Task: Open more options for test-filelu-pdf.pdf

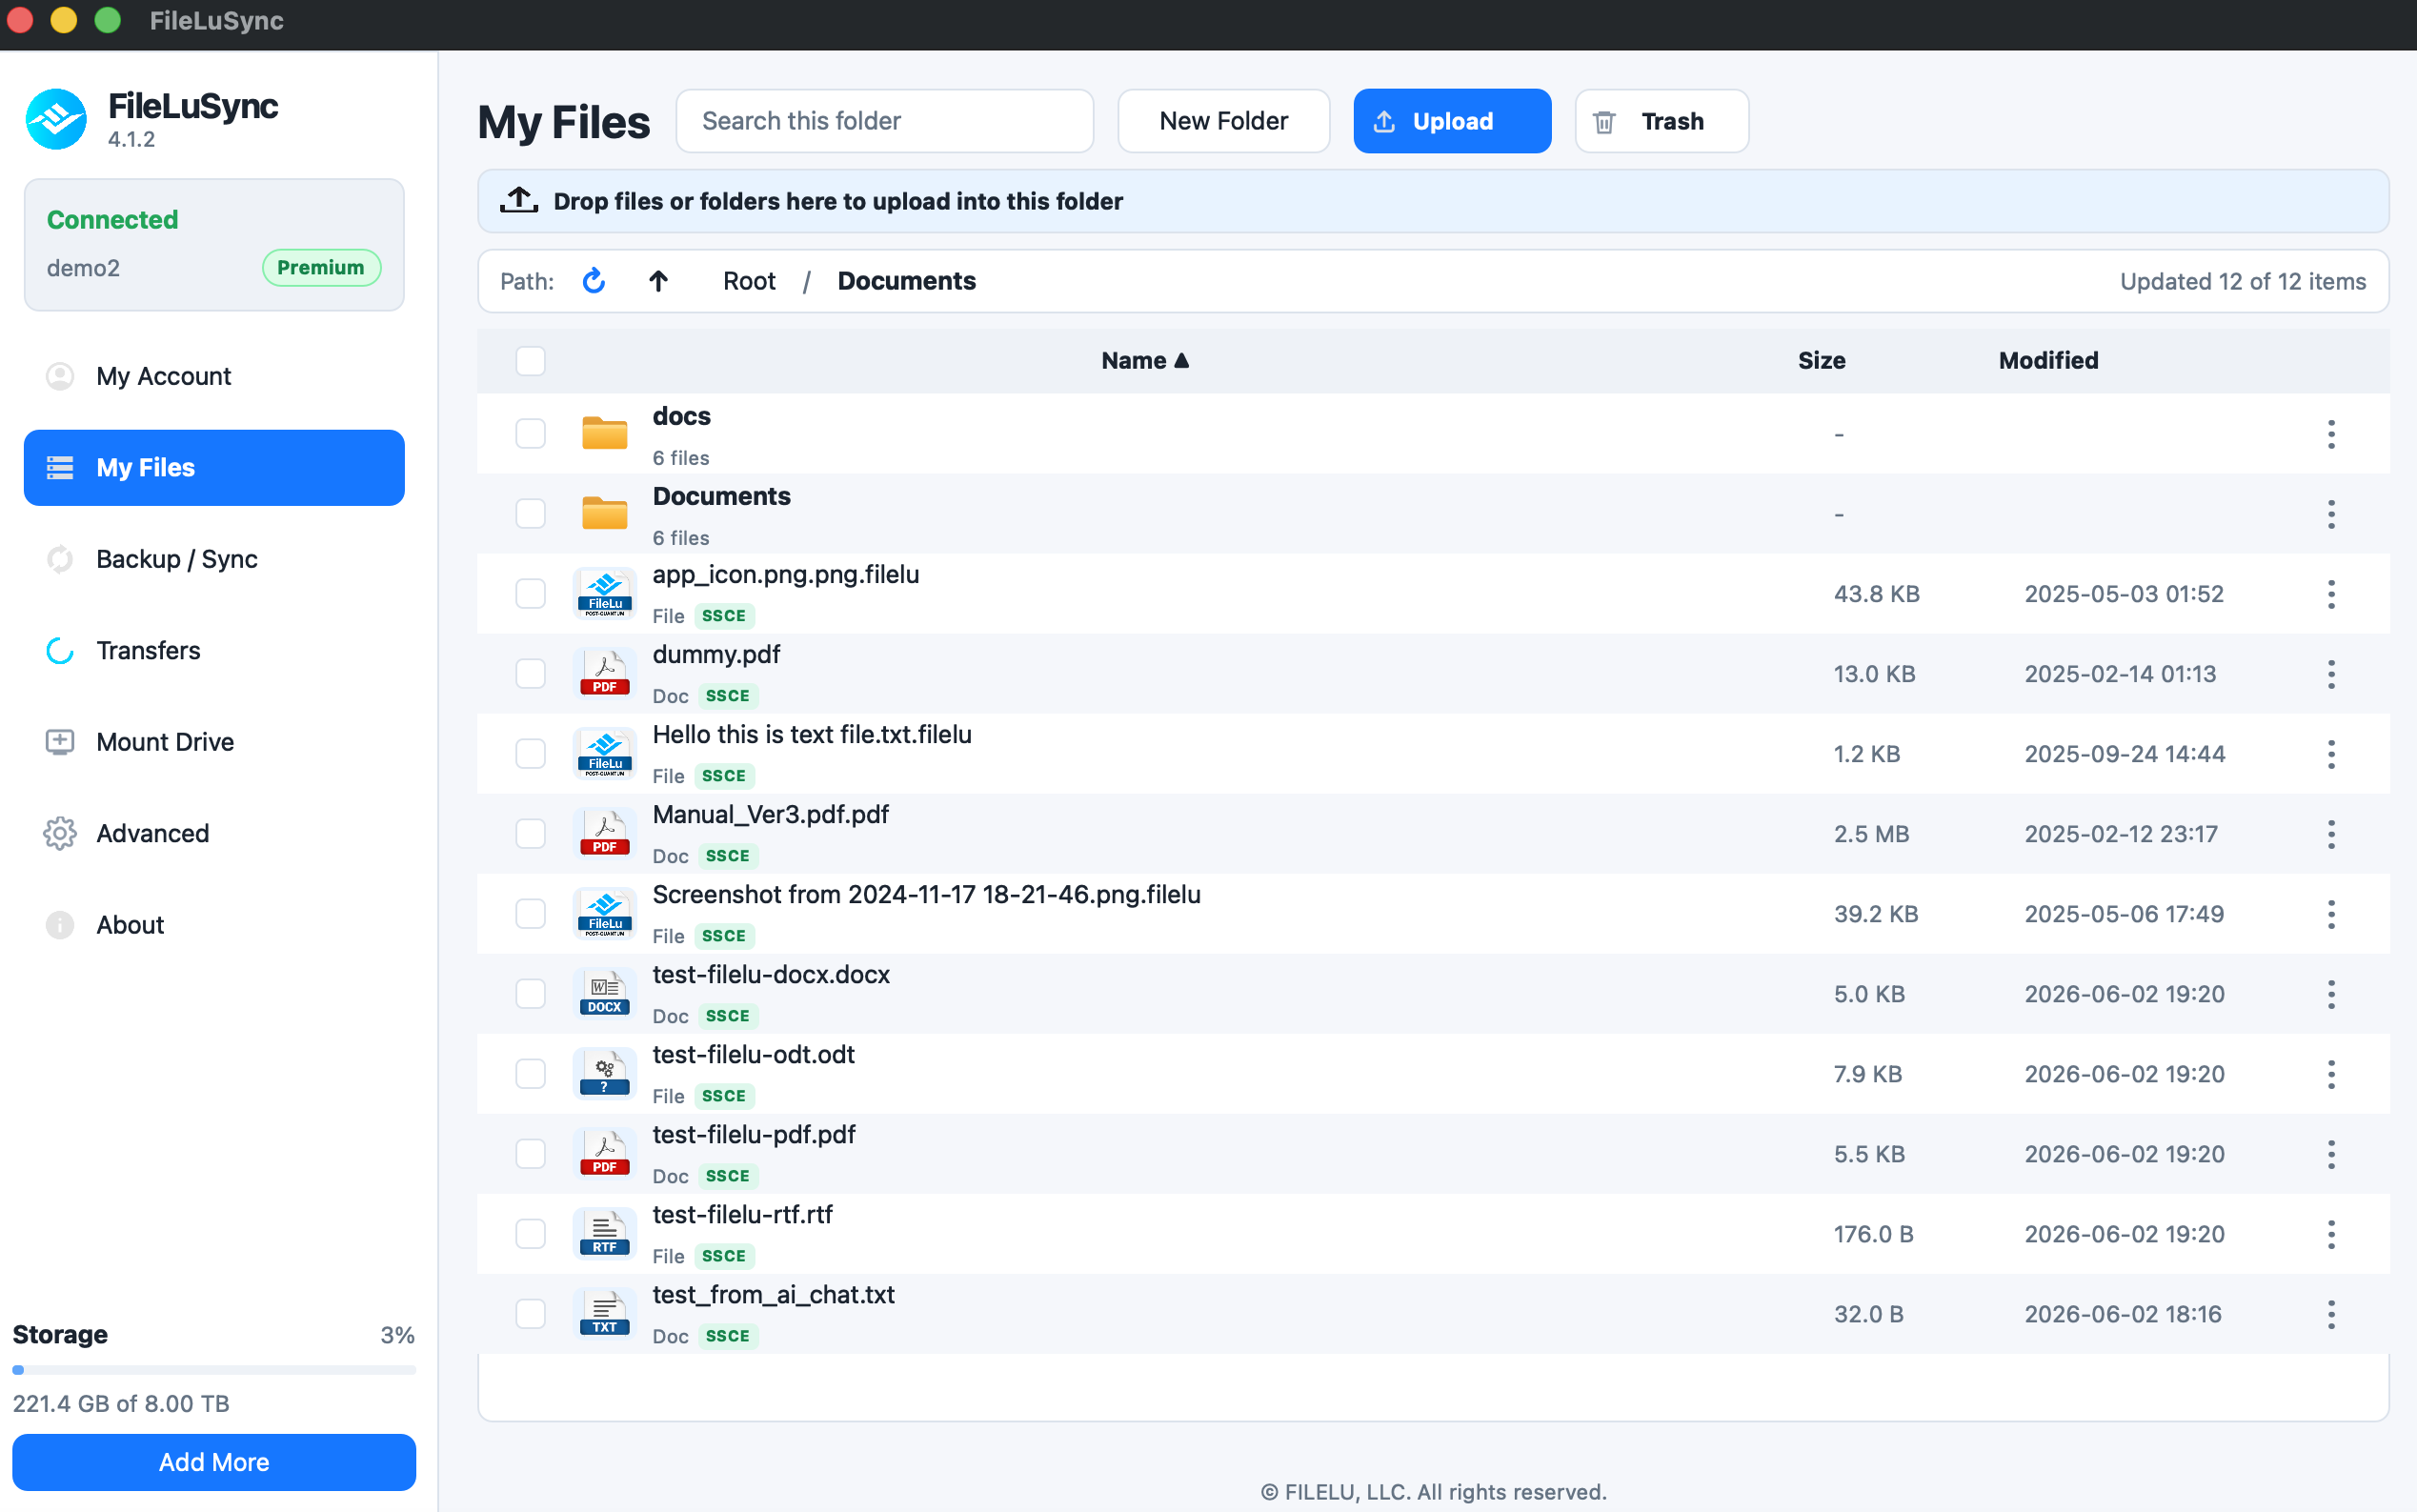Action: (2330, 1154)
